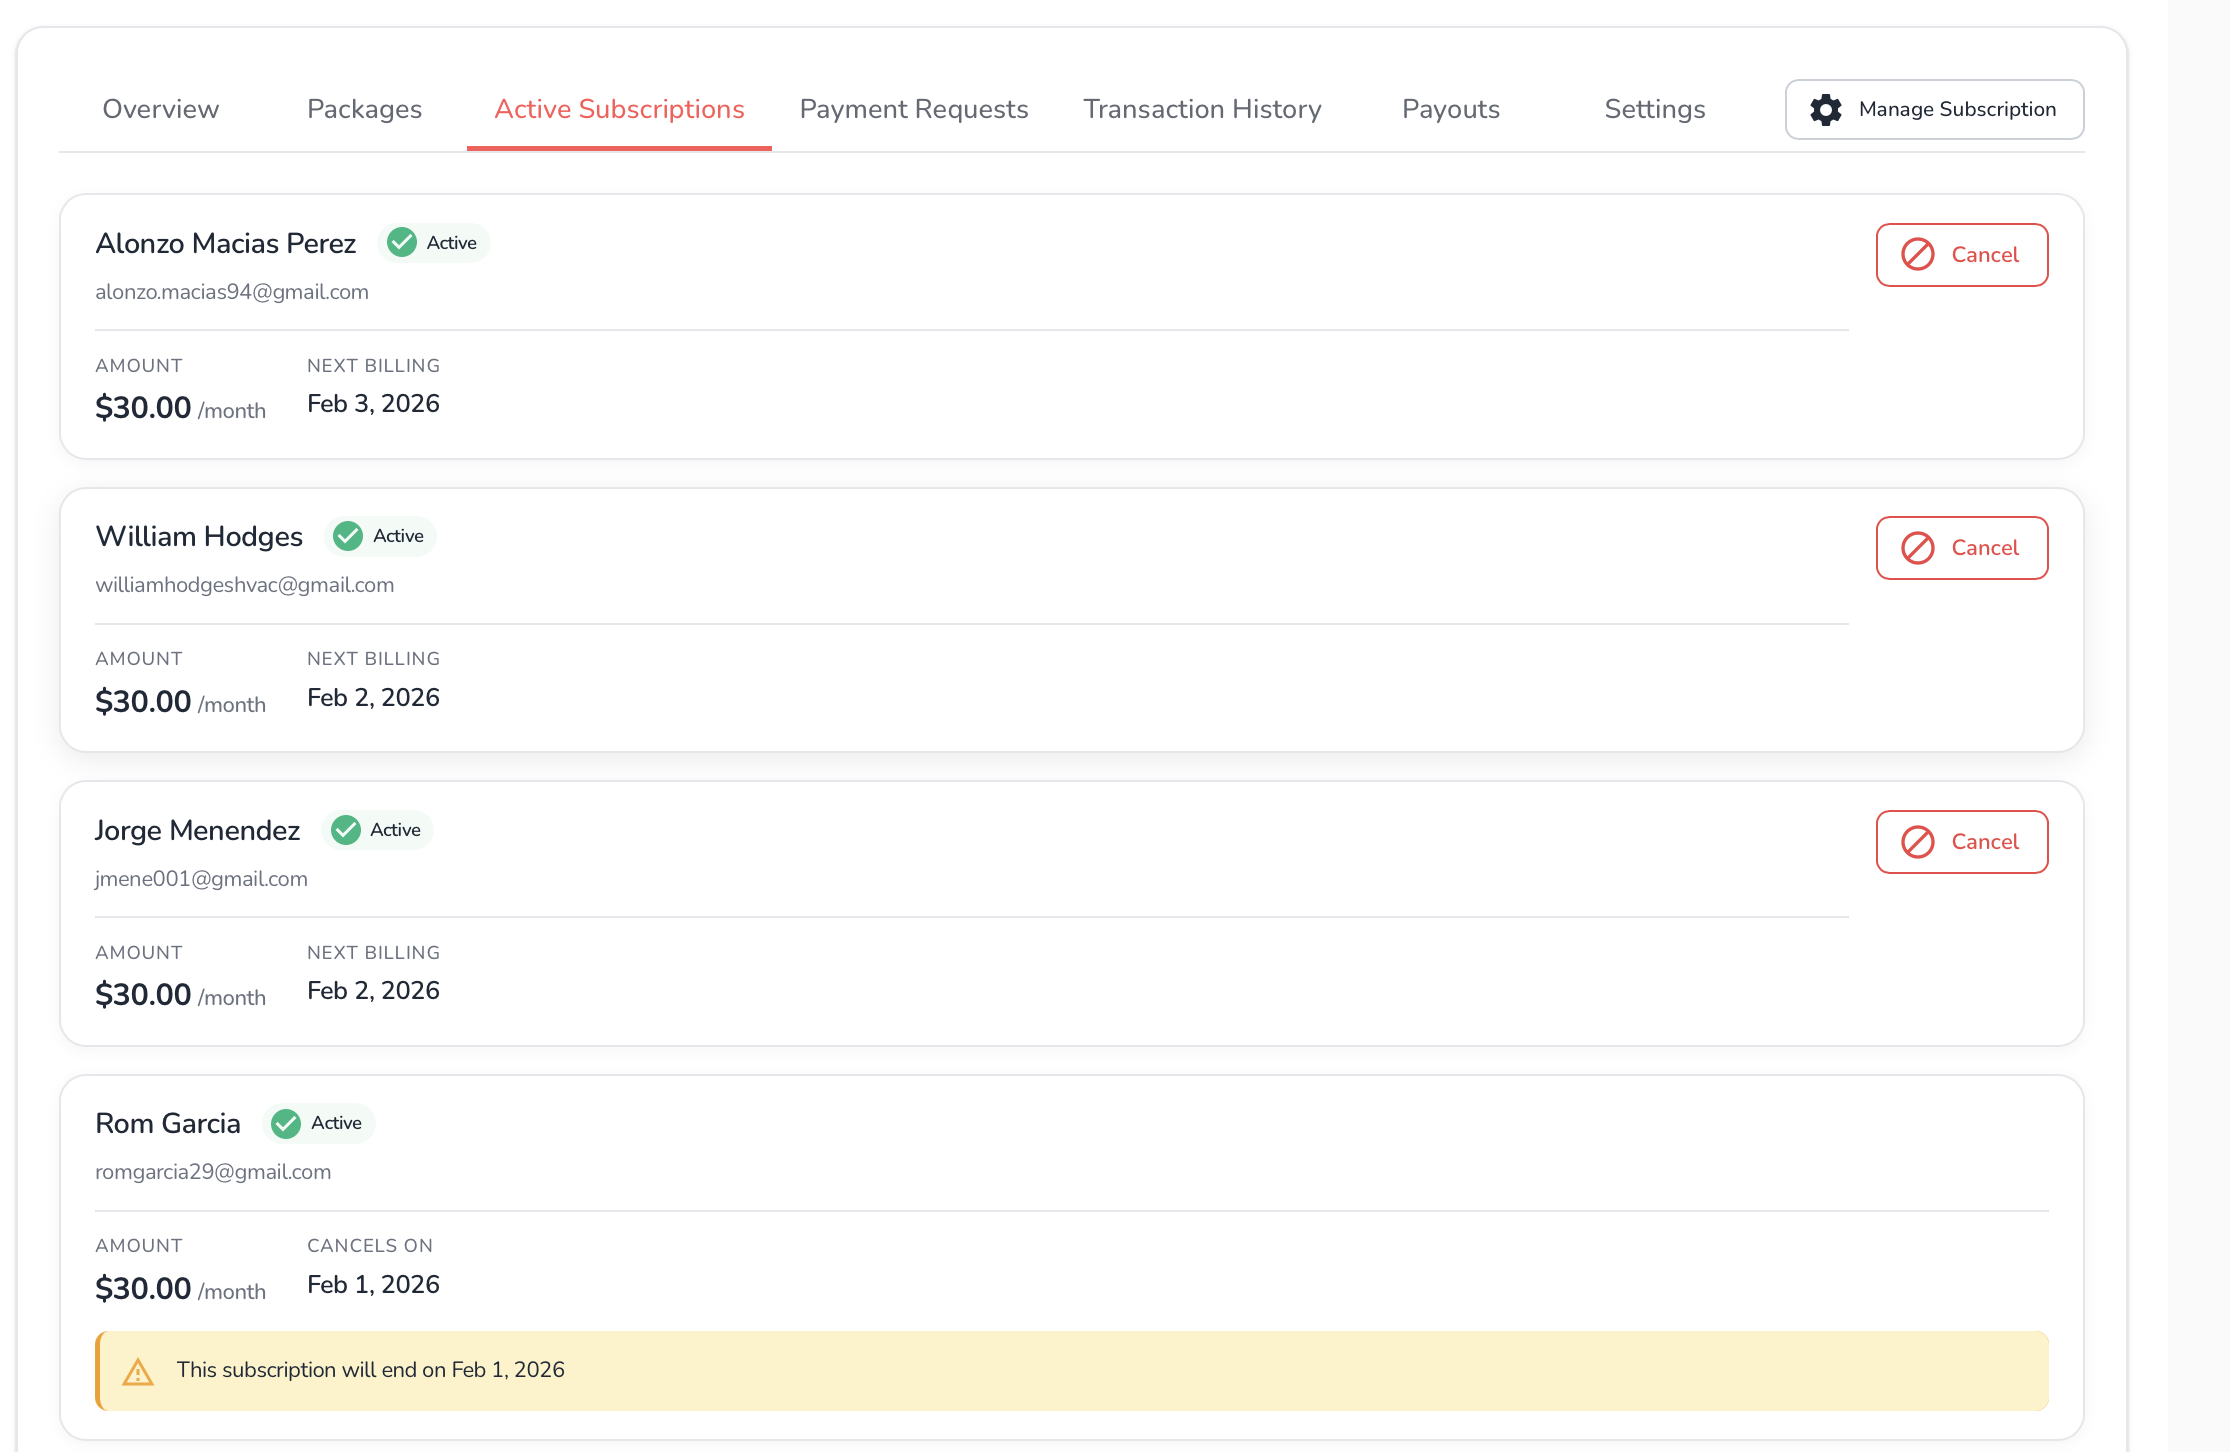Screen dimensions: 2230x1452
Task: Open the Transaction History tab
Action: tap(1202, 109)
